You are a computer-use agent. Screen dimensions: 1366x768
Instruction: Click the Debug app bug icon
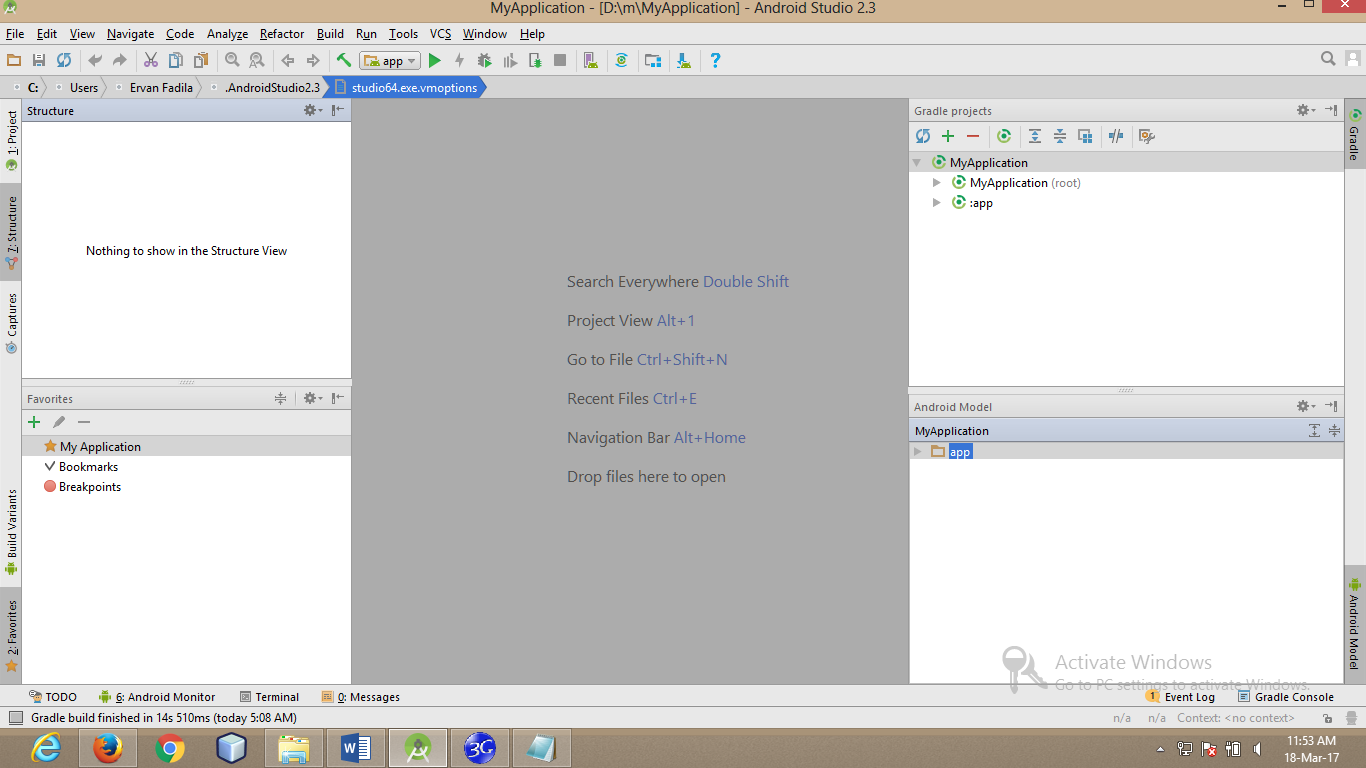point(485,60)
